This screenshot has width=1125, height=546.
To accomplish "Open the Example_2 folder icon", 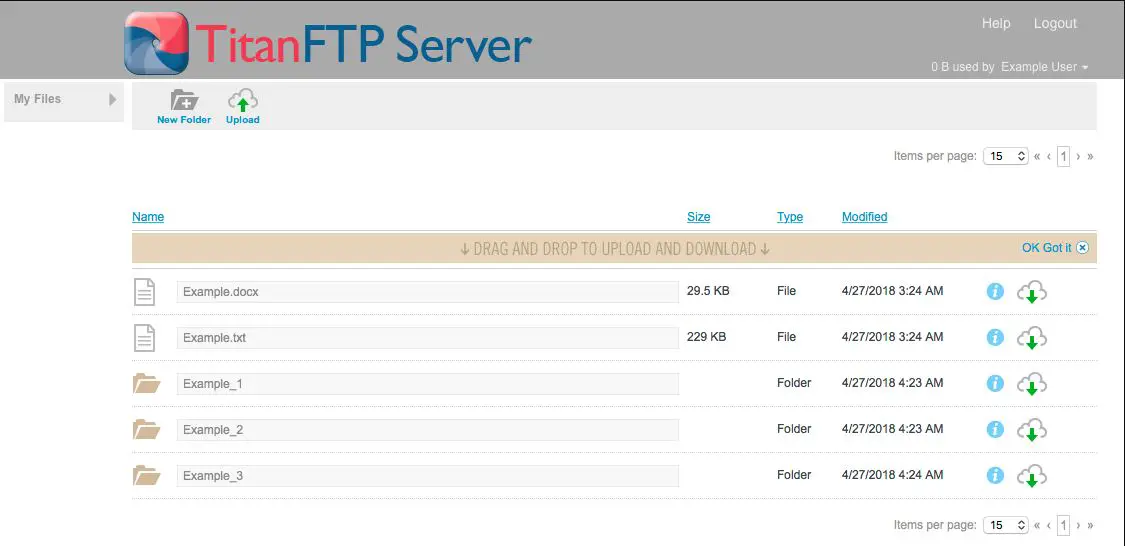I will click(x=146, y=430).
